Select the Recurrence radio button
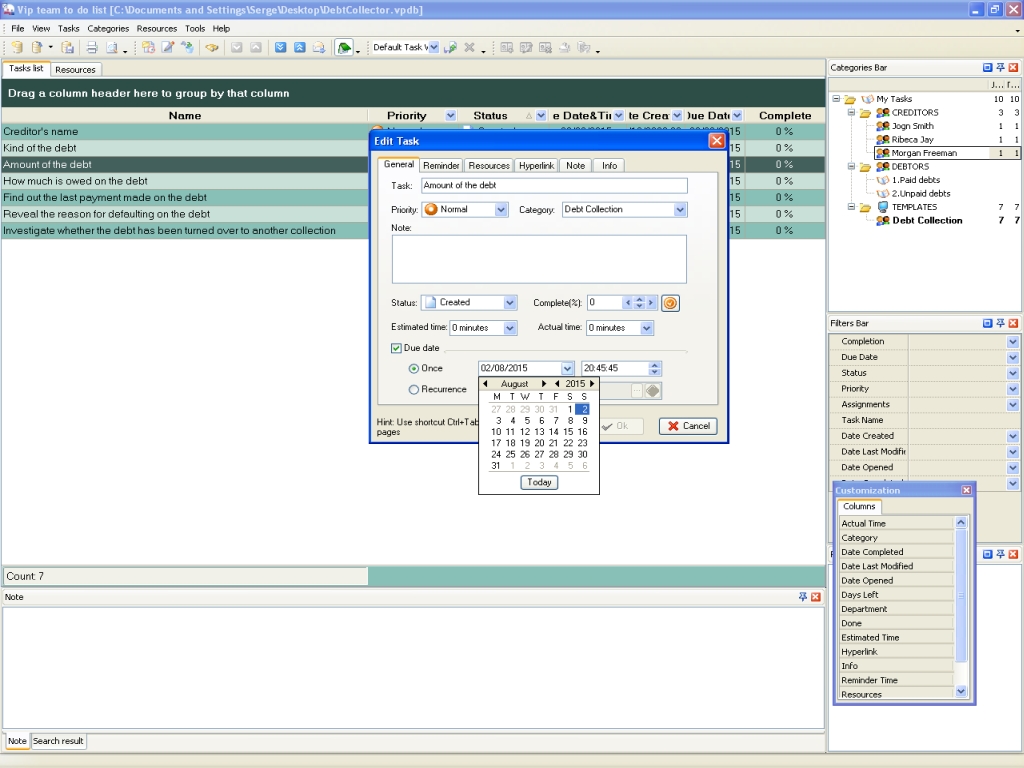Image resolution: width=1024 pixels, height=768 pixels. (414, 390)
